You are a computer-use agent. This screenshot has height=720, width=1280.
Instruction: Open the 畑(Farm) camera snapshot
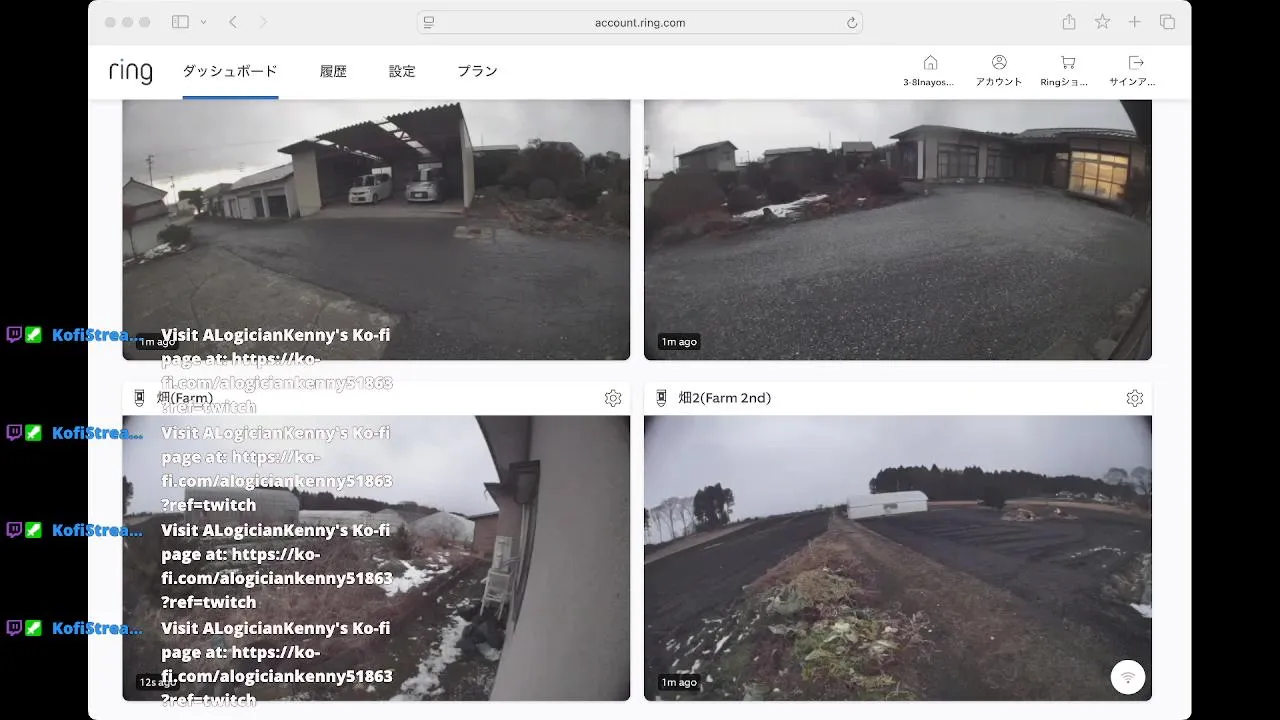(x=376, y=558)
